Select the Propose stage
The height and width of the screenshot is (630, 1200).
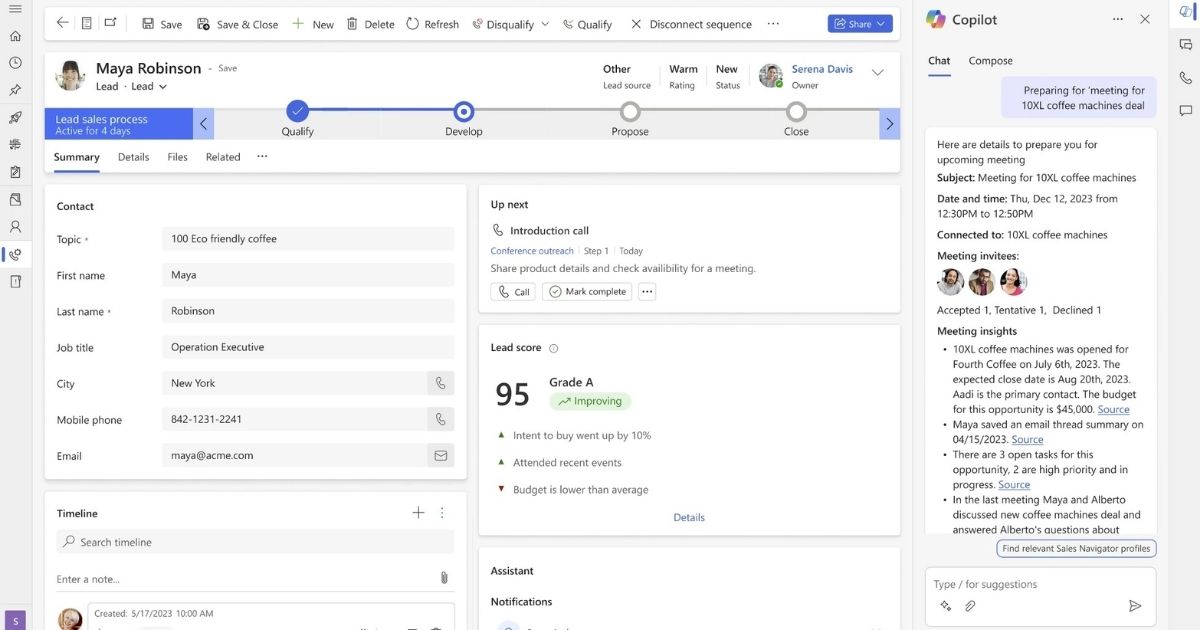630,111
